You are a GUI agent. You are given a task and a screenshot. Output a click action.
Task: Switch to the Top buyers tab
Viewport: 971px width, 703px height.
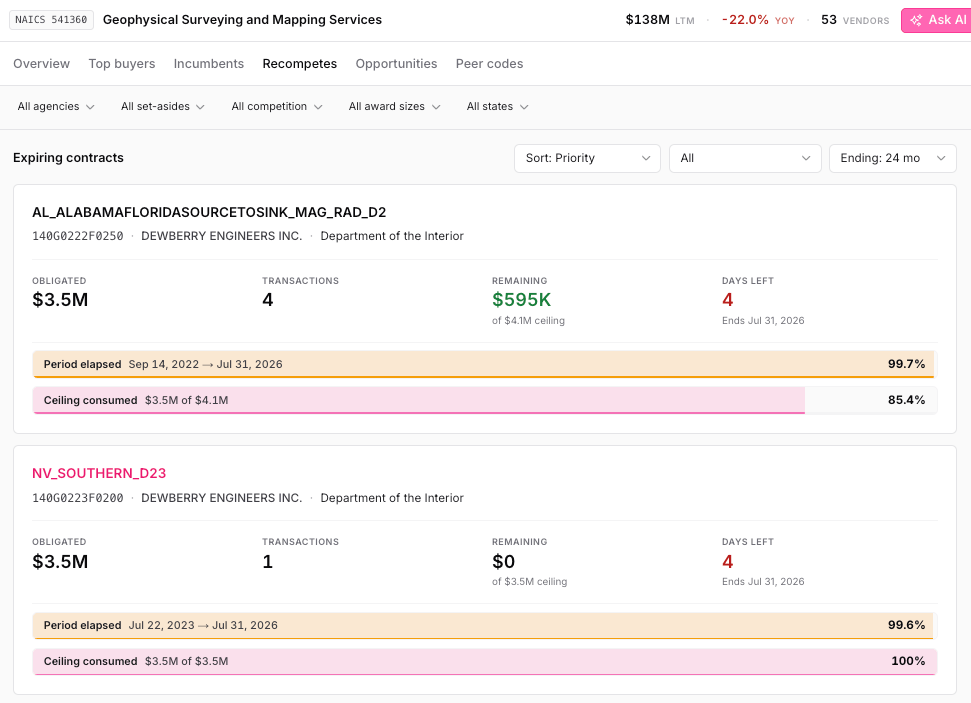tap(122, 64)
